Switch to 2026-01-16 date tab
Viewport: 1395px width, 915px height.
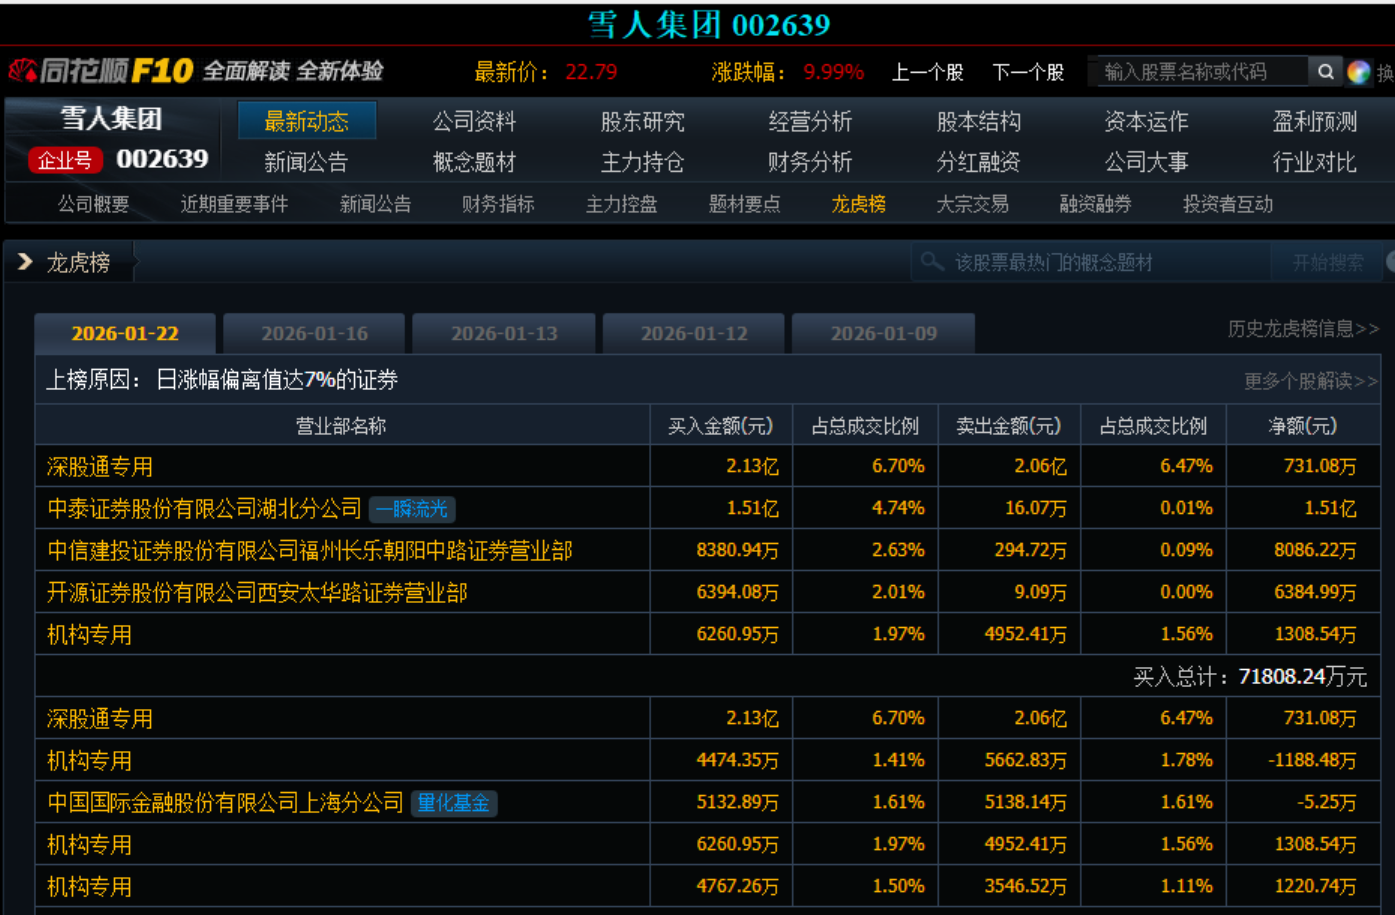coord(314,334)
